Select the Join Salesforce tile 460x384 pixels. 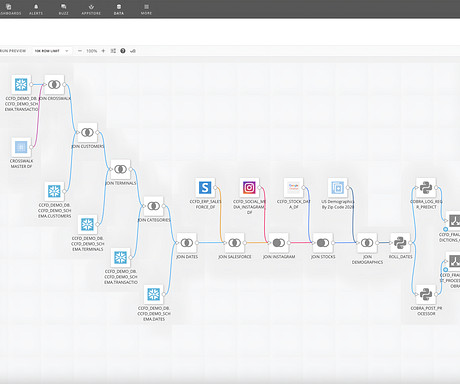click(x=234, y=243)
